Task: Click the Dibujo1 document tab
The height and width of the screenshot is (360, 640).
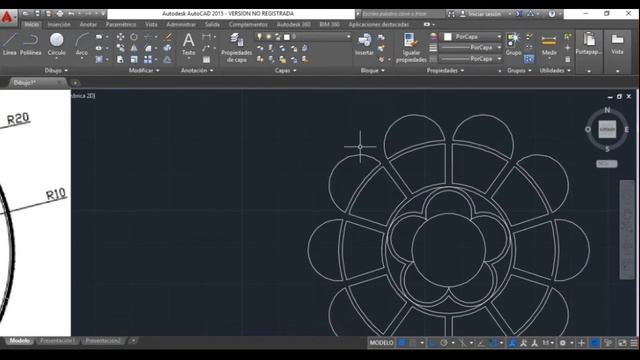Action: [38, 82]
